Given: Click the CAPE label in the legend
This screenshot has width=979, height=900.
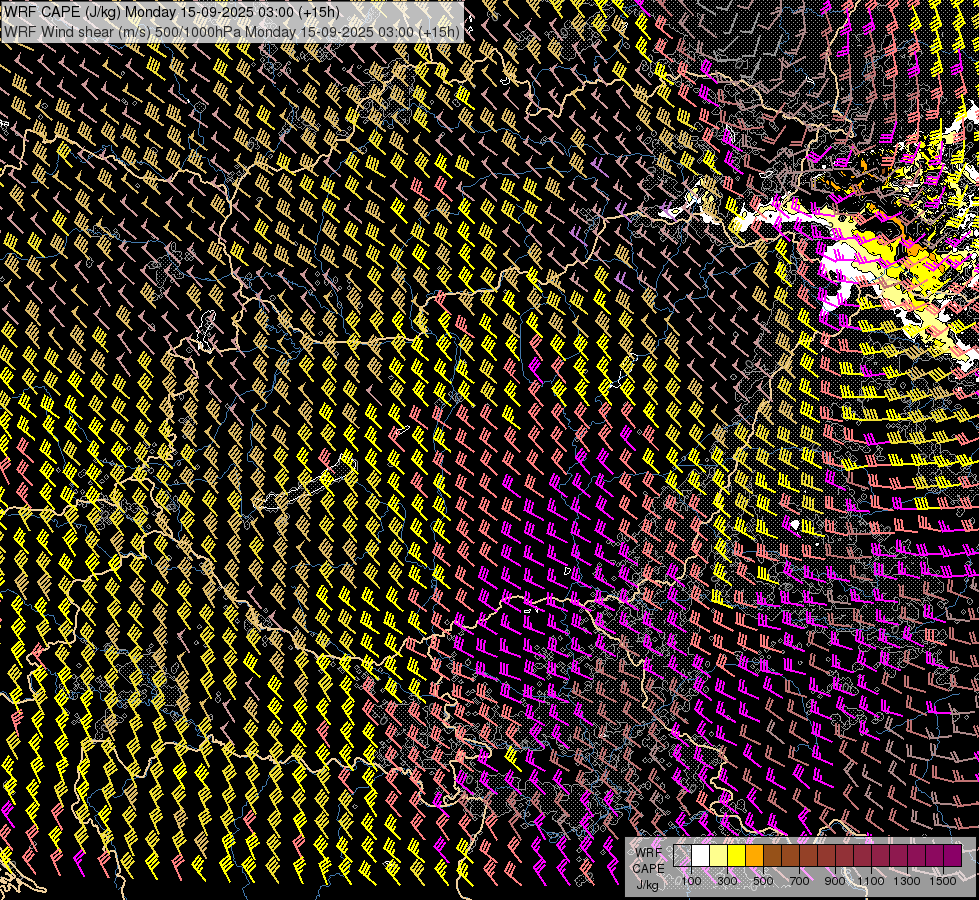Looking at the screenshot, I should coord(648,868).
